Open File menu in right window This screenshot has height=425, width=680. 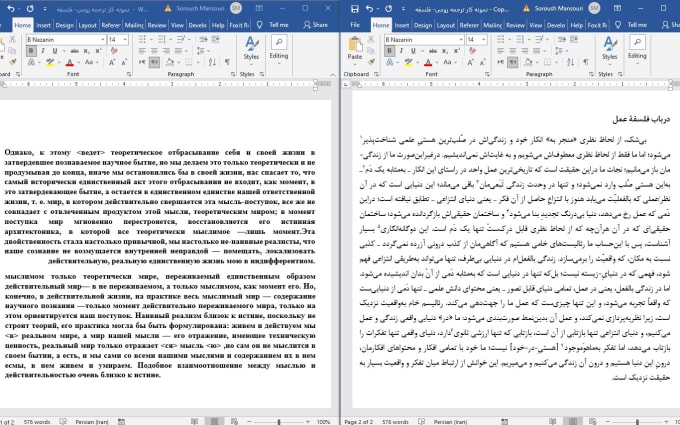pyautogui.click(x=355, y=25)
